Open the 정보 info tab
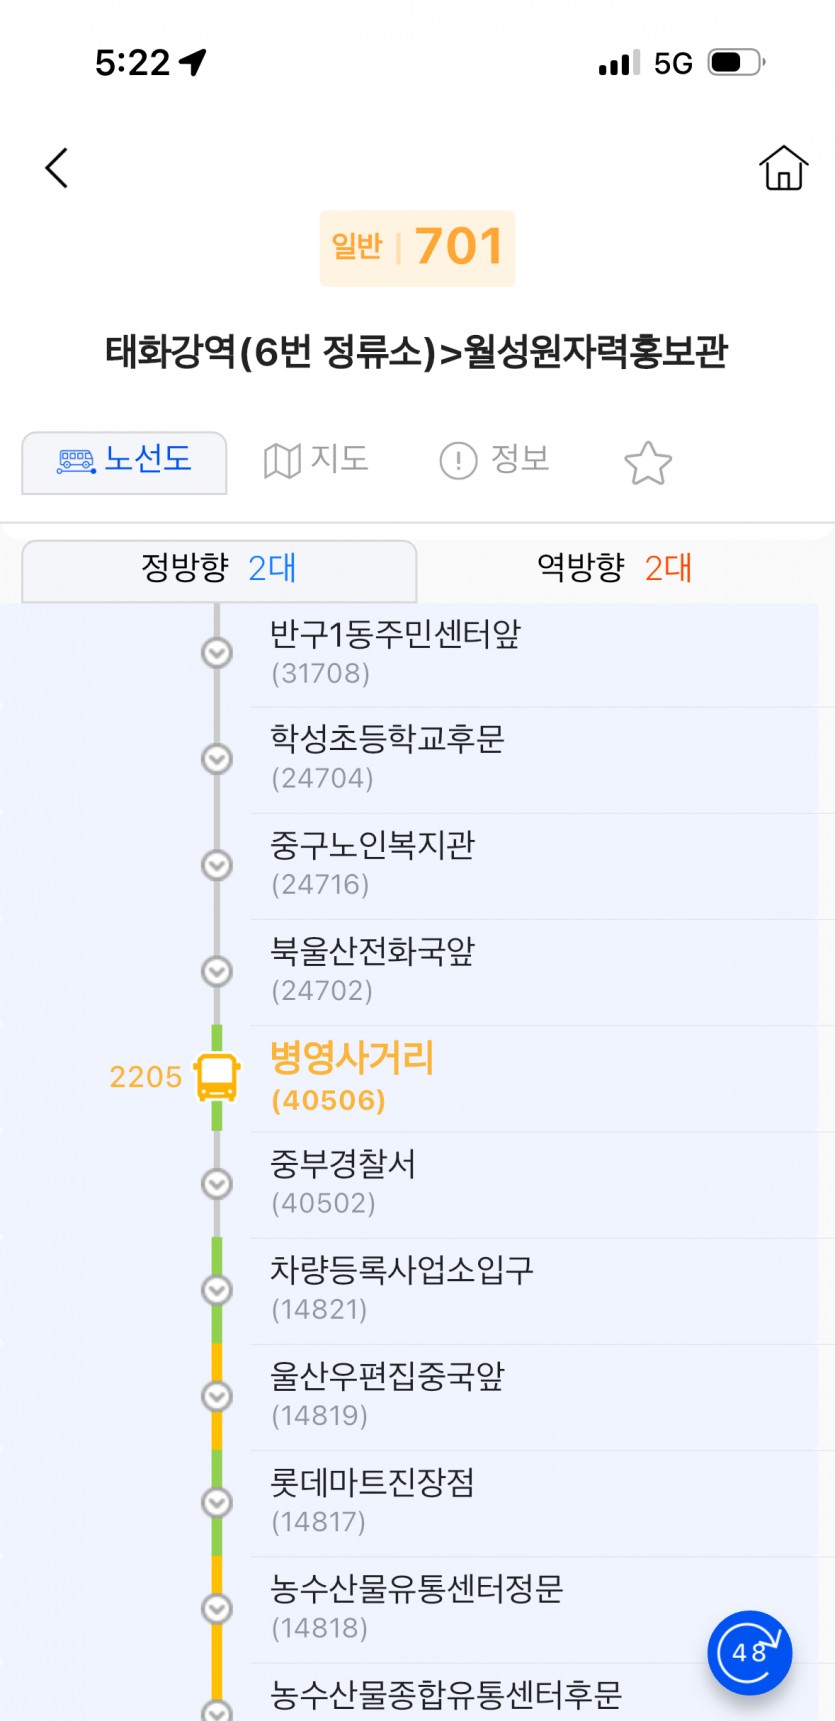The width and height of the screenshot is (835, 1721). [x=495, y=460]
